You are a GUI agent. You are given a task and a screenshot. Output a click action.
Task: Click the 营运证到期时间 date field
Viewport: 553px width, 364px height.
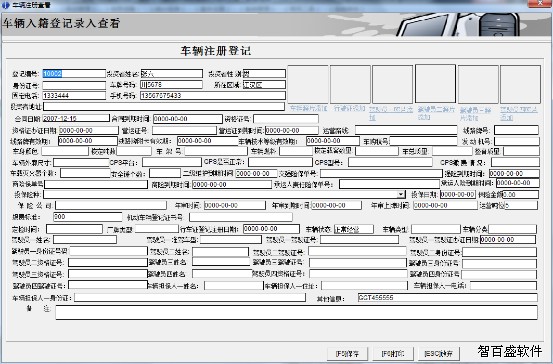(x=292, y=130)
